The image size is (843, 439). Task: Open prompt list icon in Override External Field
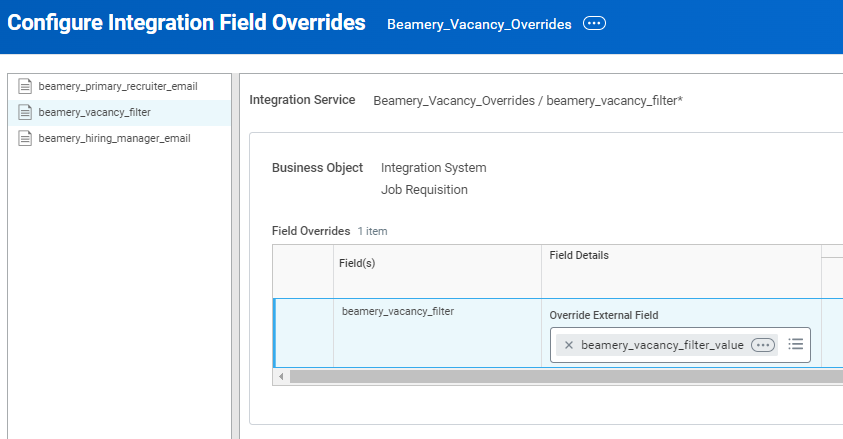tap(796, 344)
